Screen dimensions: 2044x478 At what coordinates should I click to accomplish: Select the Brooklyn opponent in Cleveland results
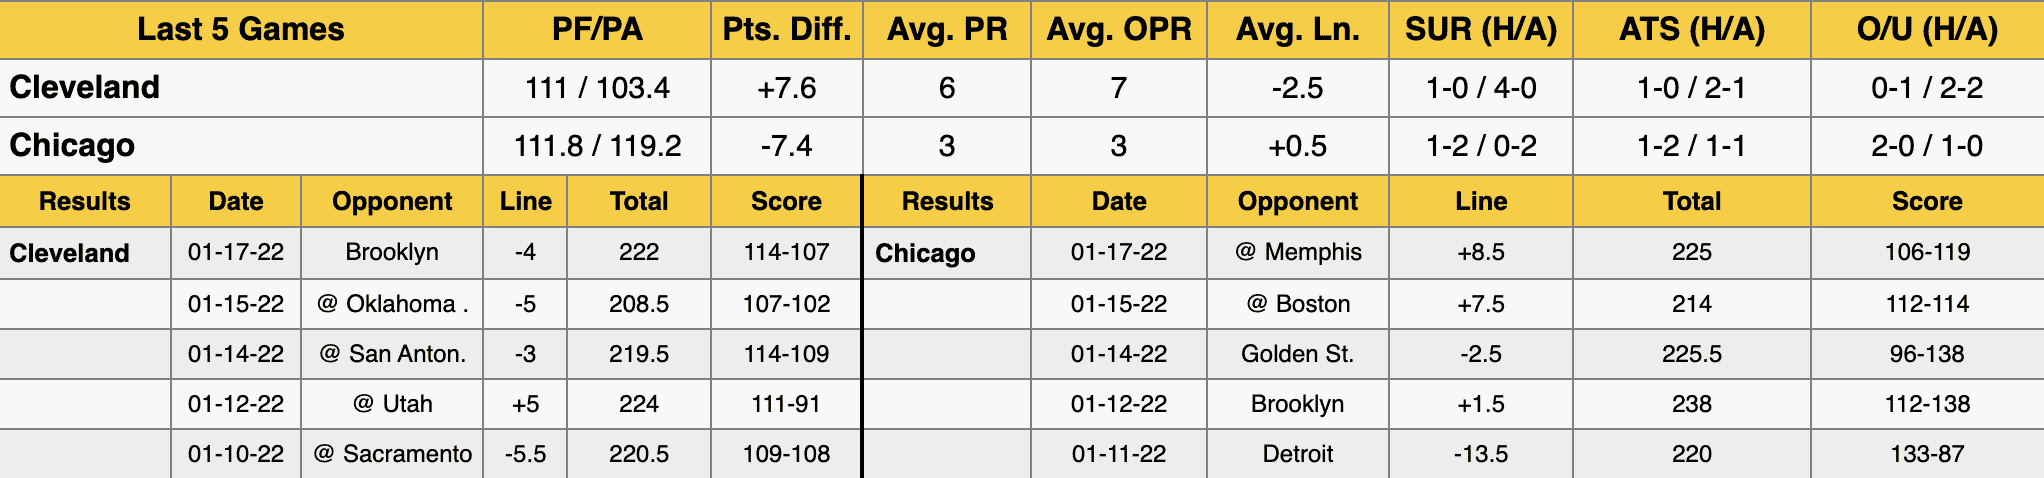tap(392, 252)
